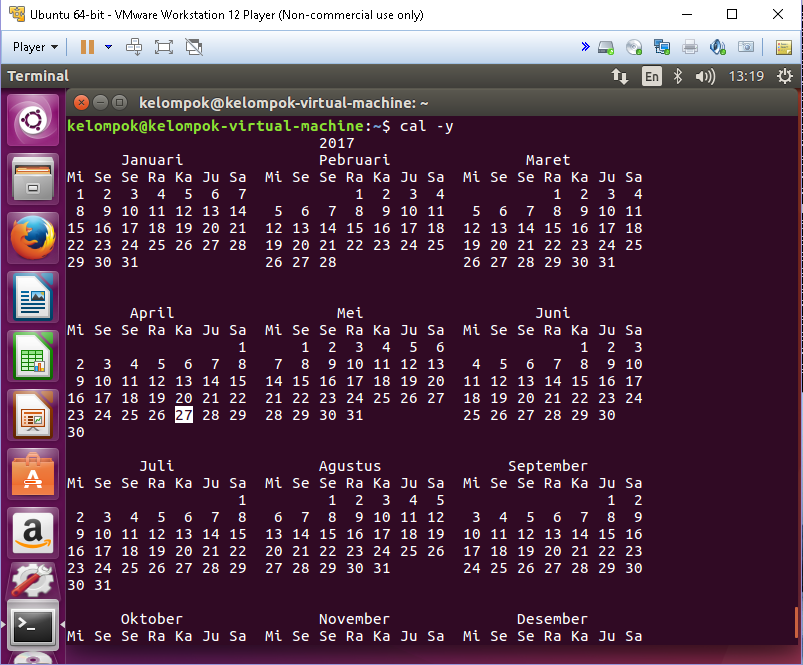Expand the power options dropdown arrow
803x665 pixels.
109,47
